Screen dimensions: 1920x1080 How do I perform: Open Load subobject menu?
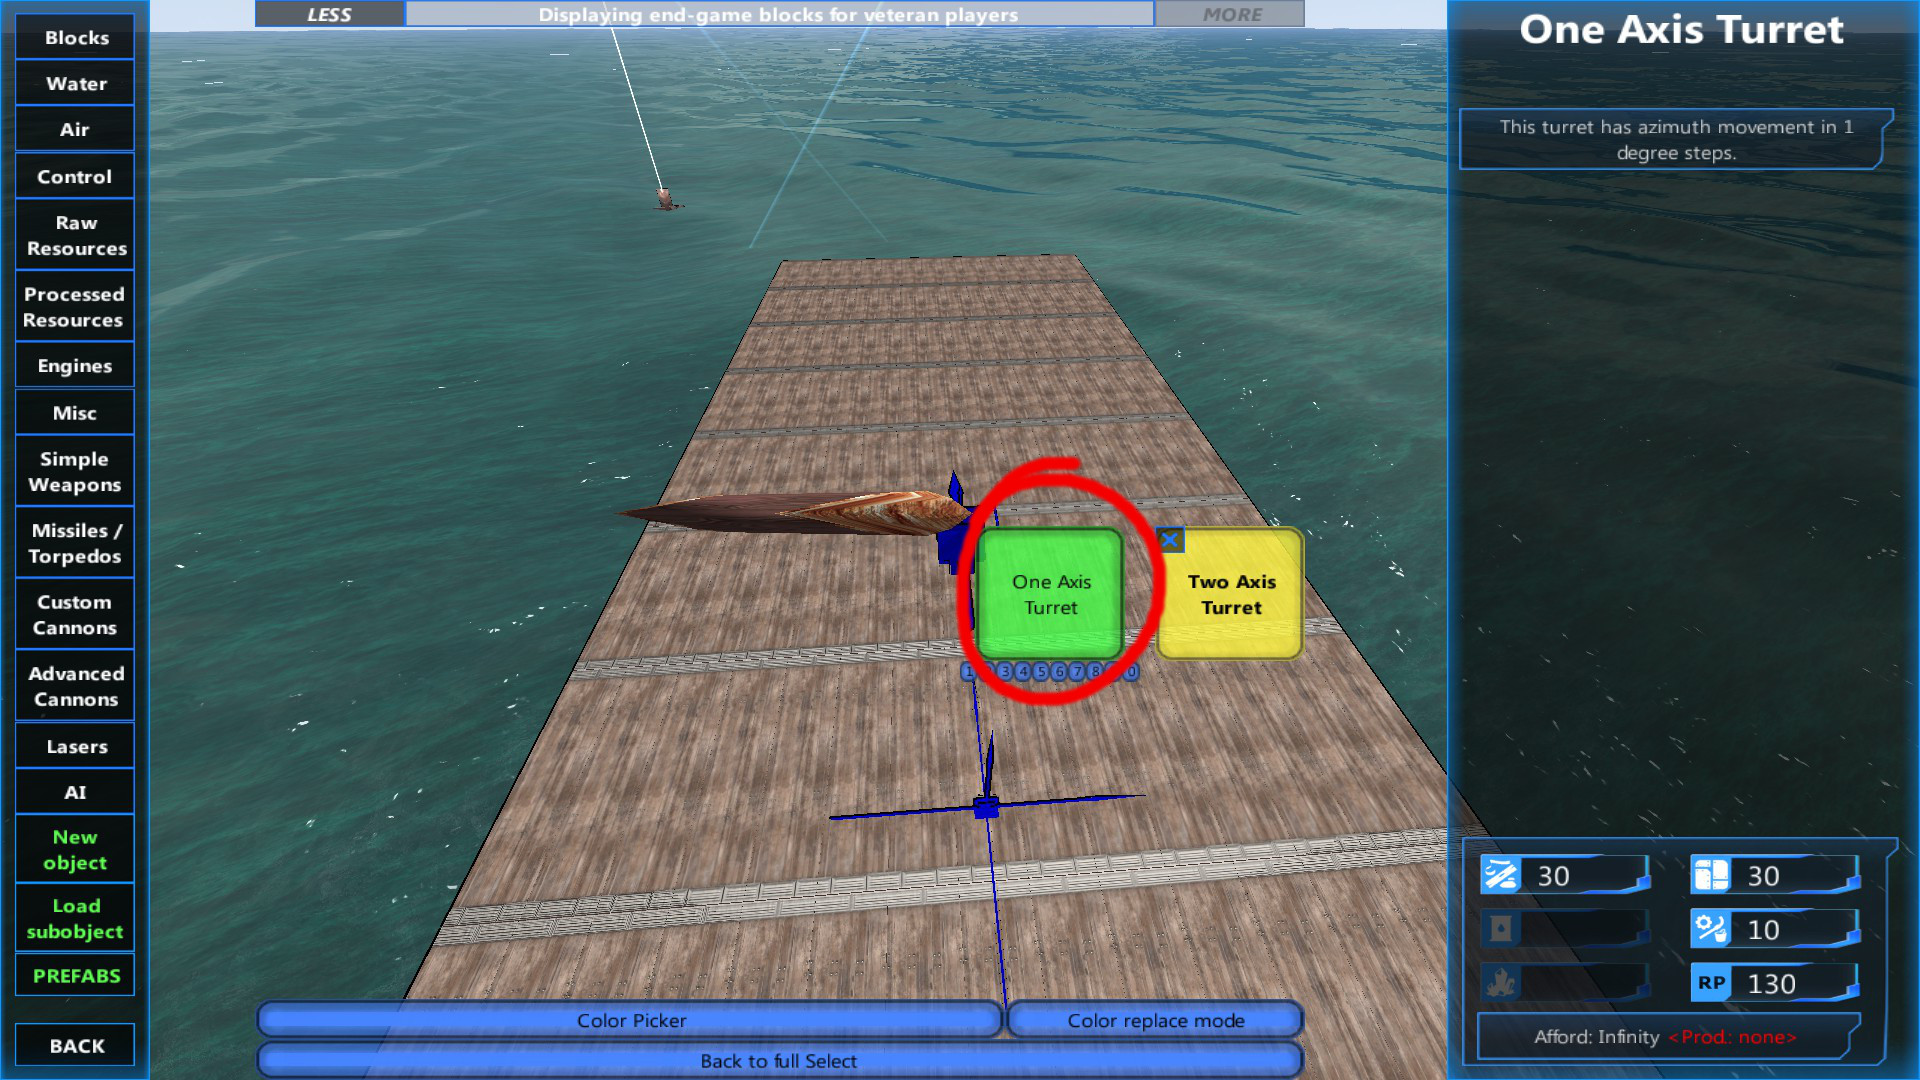pos(76,918)
